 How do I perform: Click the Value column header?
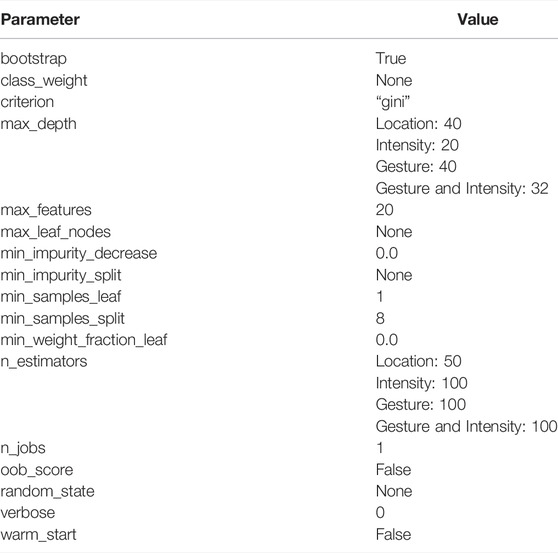click(478, 20)
